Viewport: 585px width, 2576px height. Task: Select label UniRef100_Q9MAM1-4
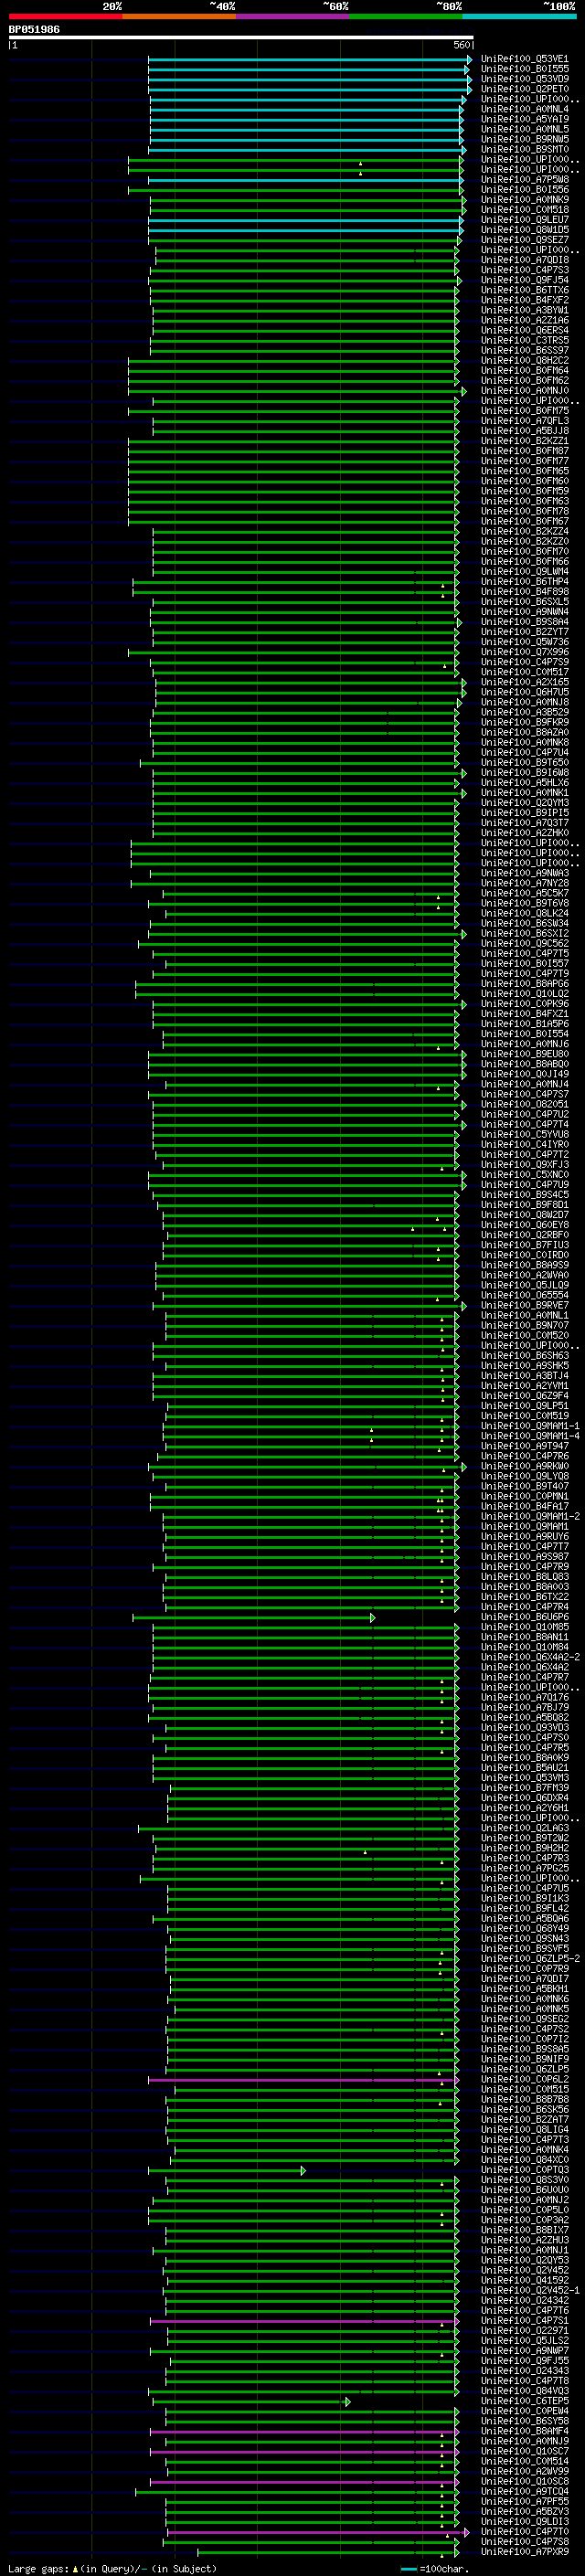pos(529,1436)
